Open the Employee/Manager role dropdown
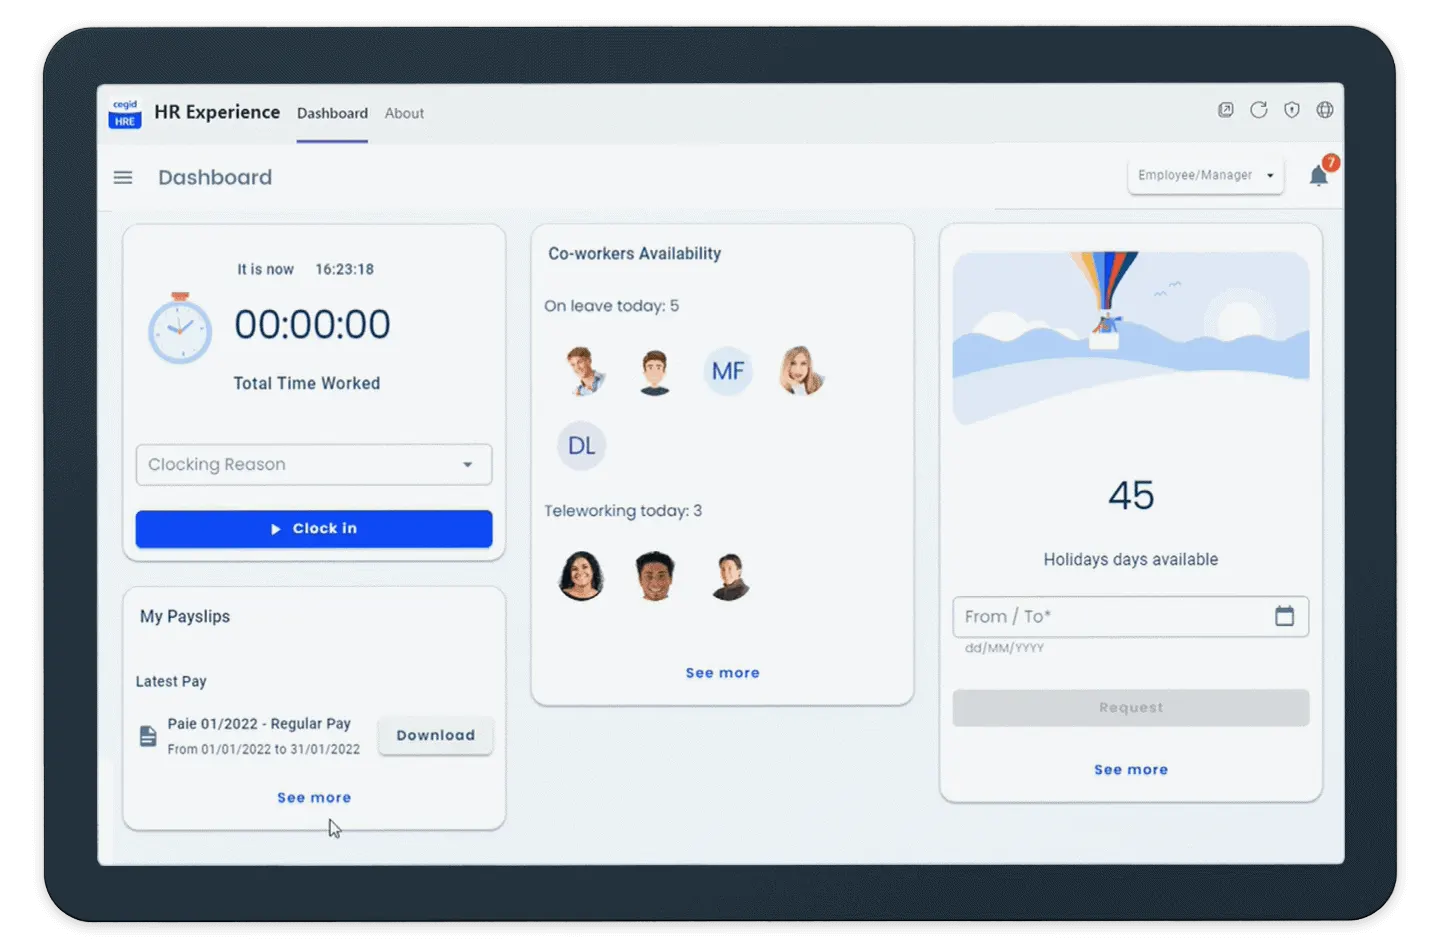 (1205, 176)
